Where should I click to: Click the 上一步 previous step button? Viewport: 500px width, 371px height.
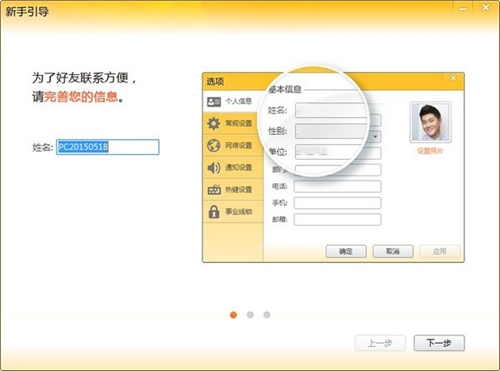tap(380, 343)
